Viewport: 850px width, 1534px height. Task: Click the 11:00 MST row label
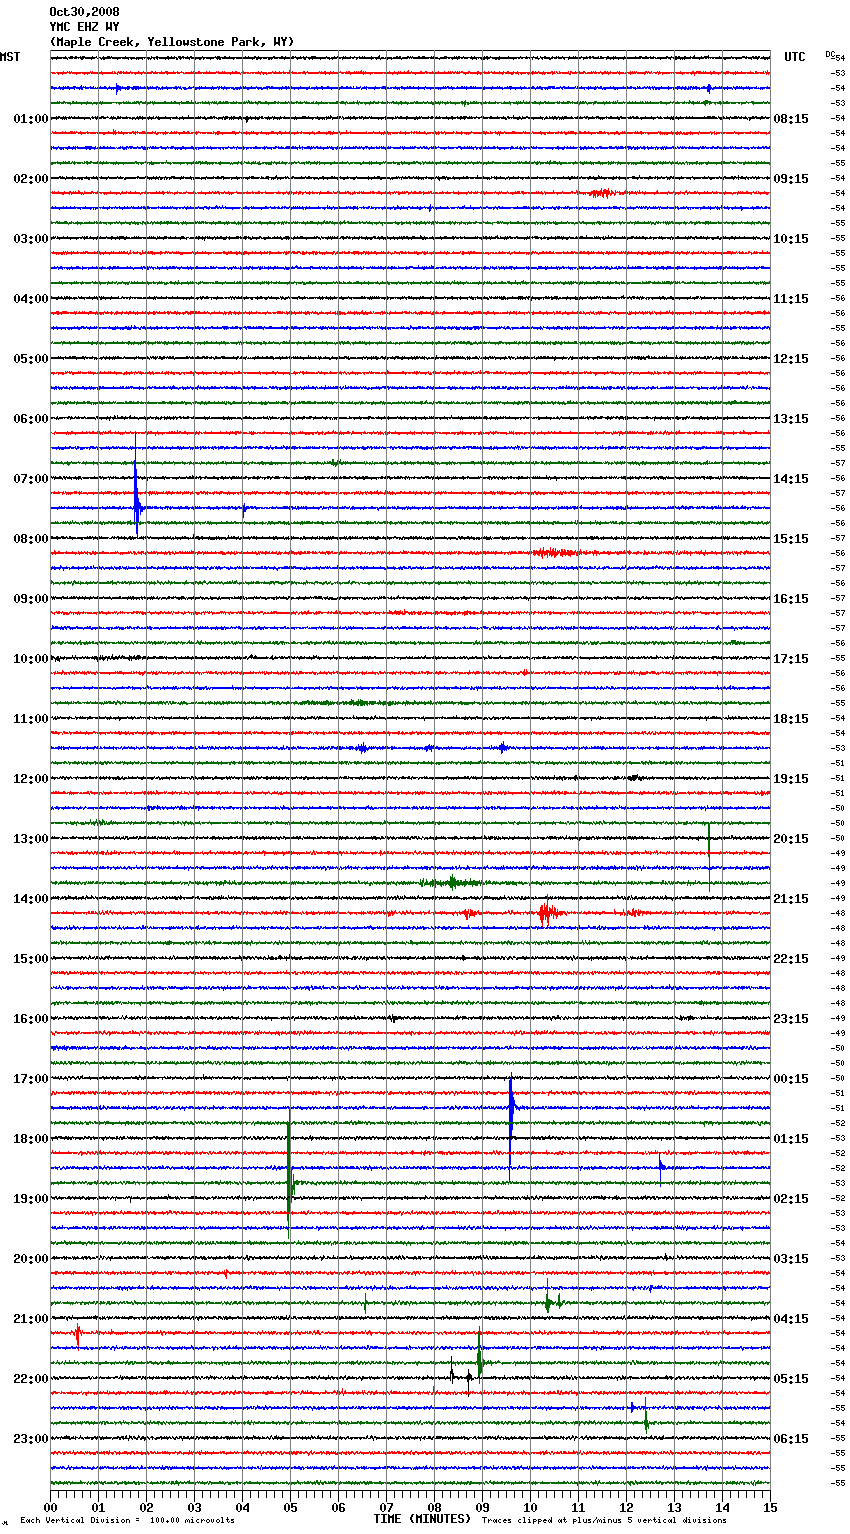point(31,719)
